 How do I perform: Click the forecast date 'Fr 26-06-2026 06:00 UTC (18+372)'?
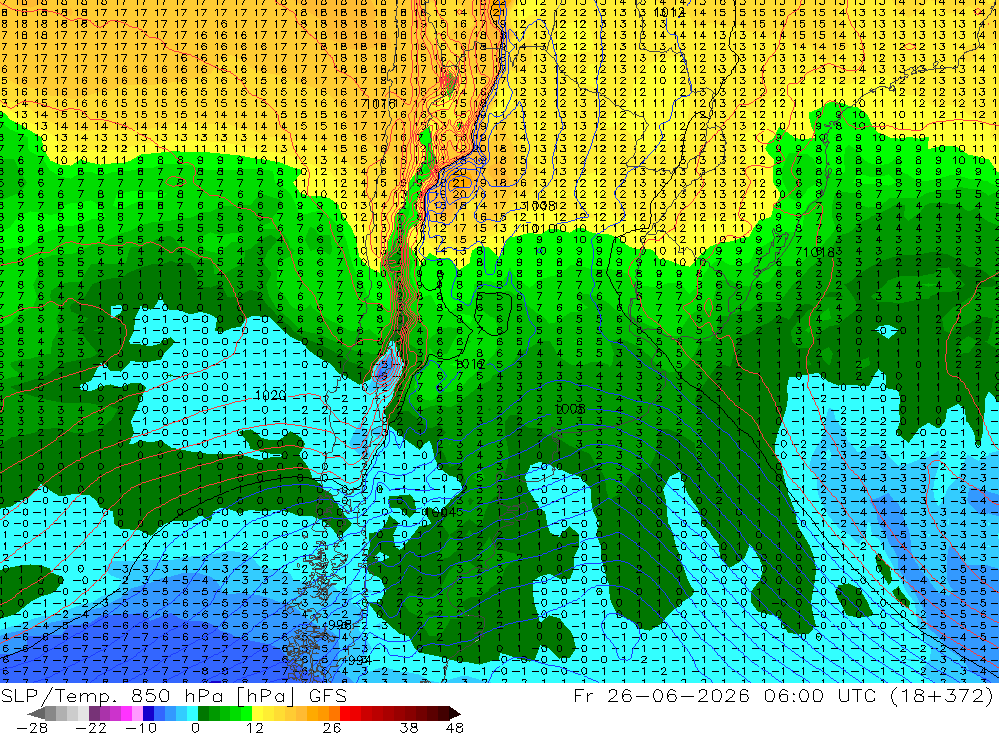click(783, 695)
